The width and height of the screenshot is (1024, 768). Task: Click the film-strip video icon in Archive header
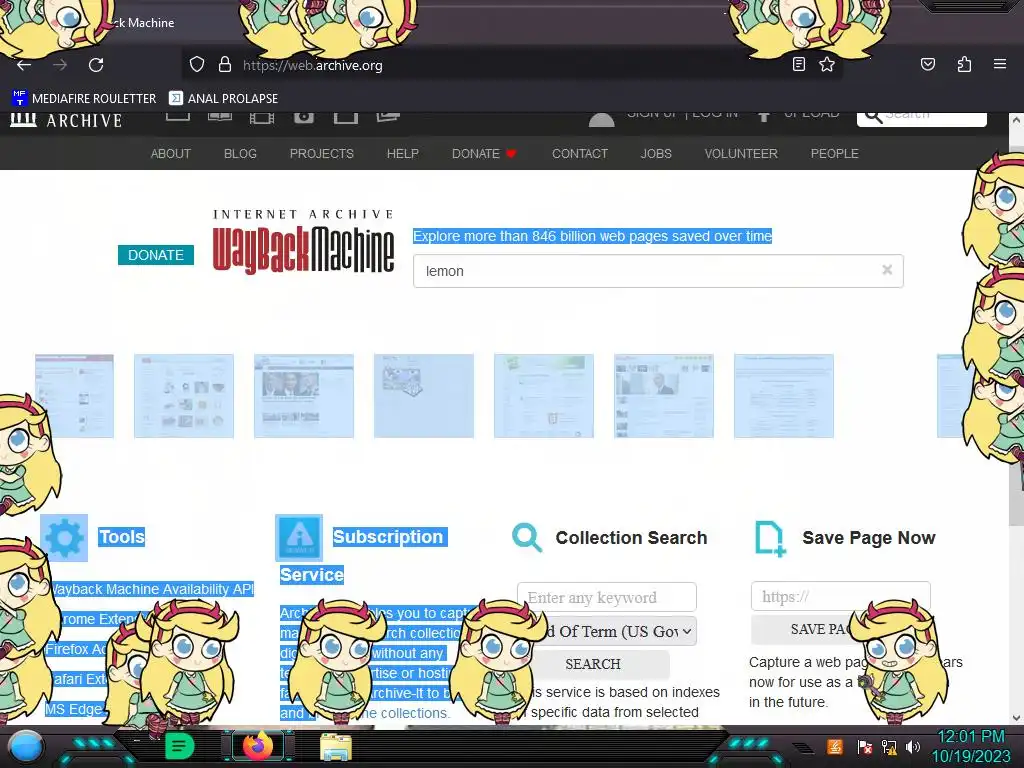click(x=262, y=118)
